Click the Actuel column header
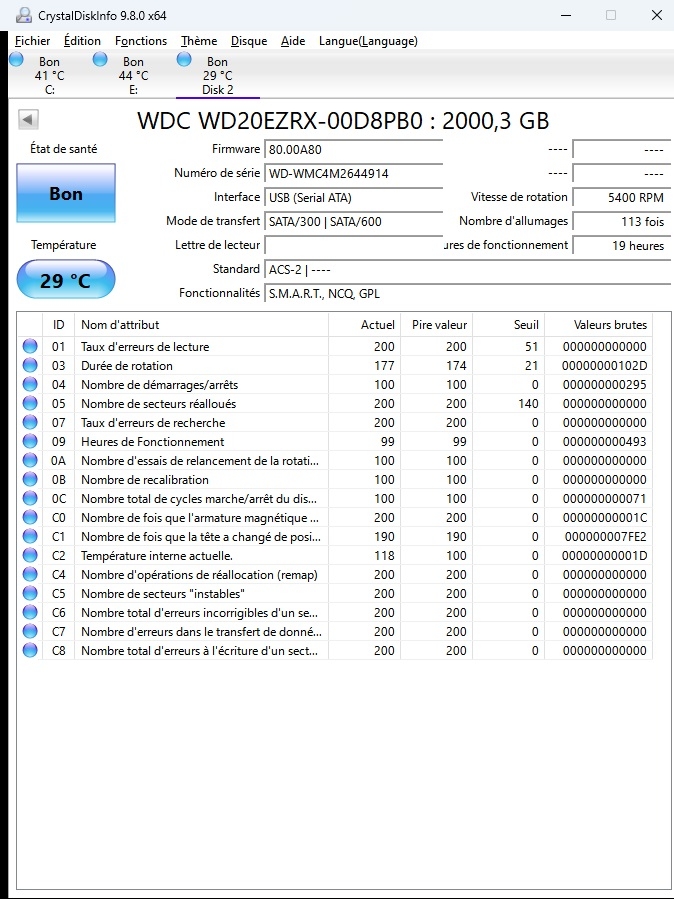 (x=364, y=325)
